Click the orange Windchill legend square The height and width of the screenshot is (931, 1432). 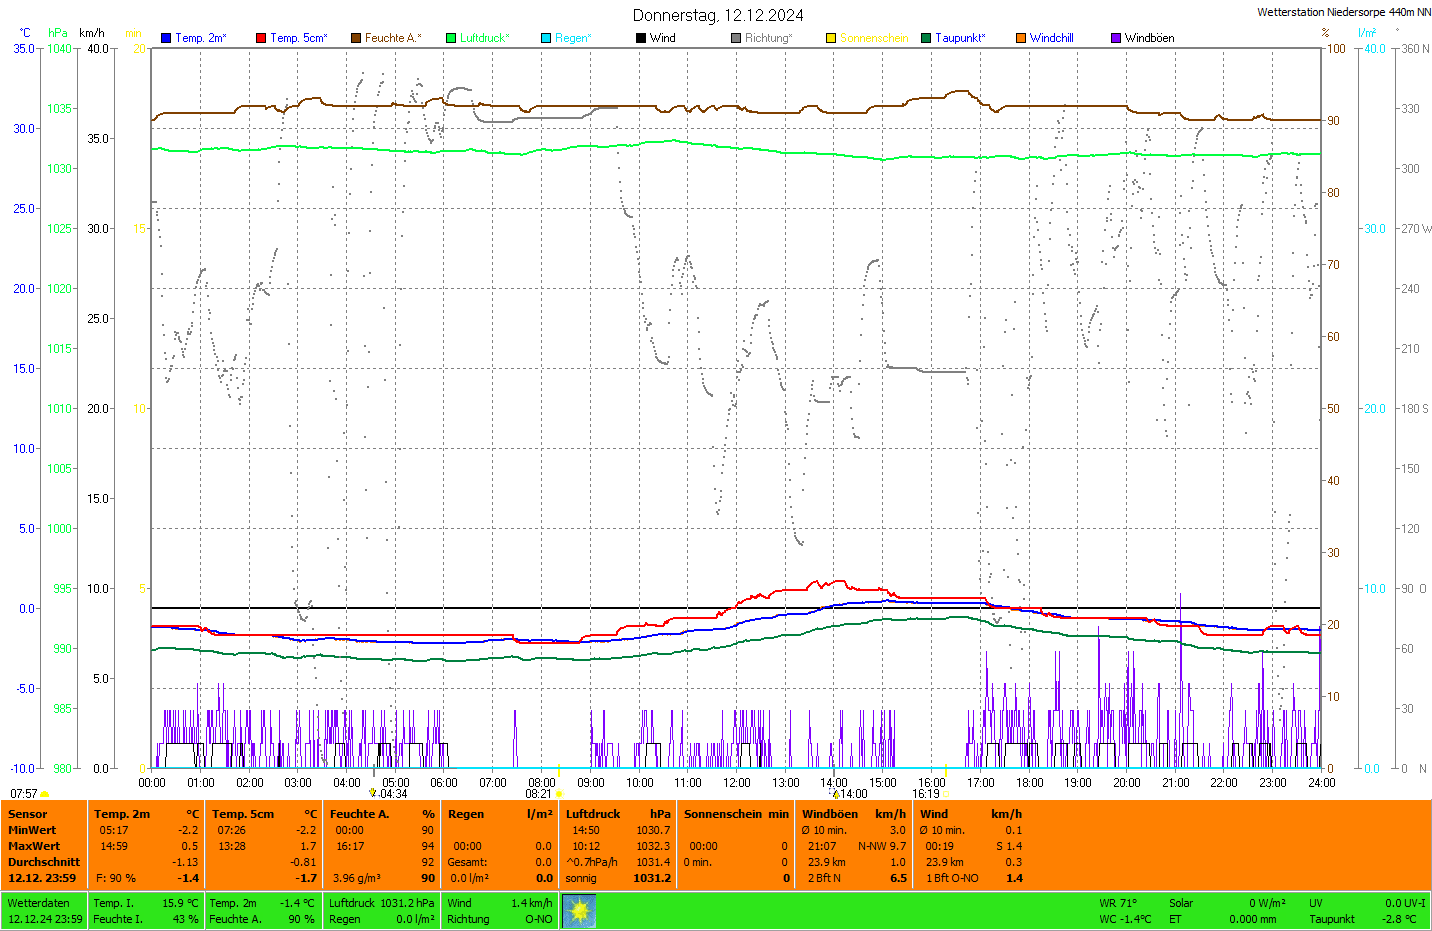point(1021,38)
